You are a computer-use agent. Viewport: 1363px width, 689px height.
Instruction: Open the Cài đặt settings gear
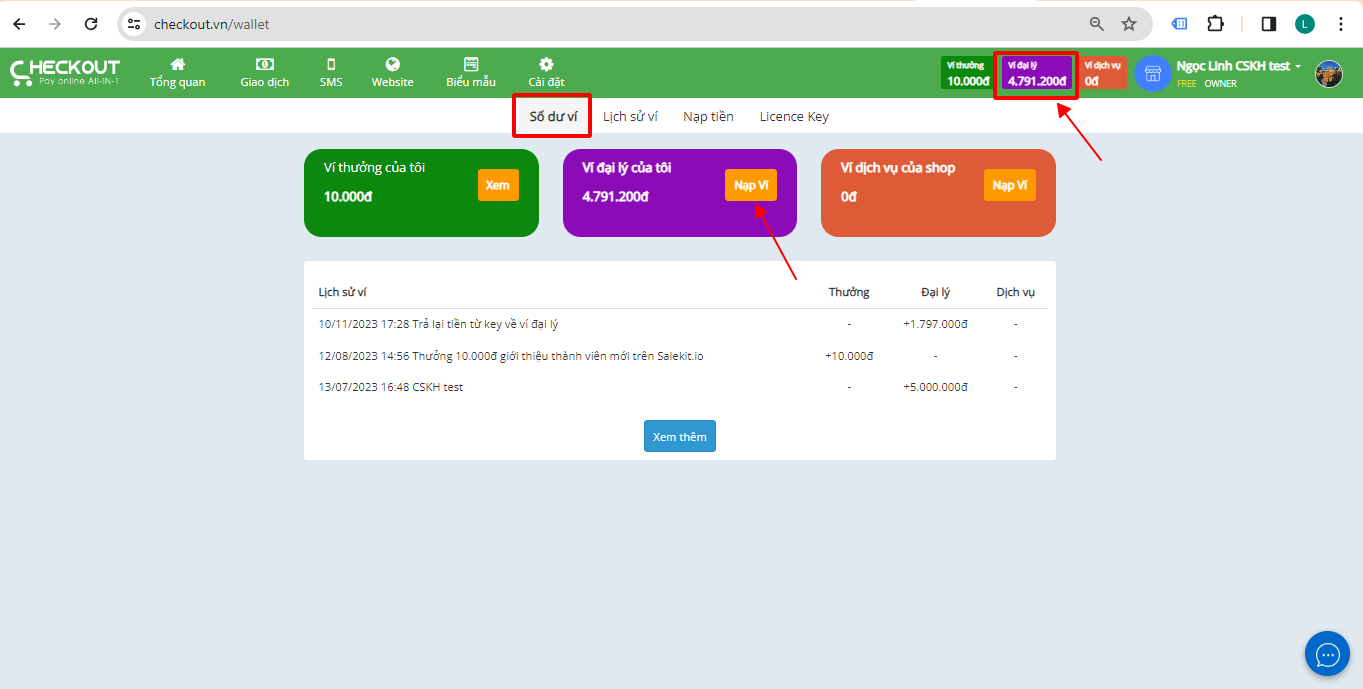pyautogui.click(x=546, y=64)
